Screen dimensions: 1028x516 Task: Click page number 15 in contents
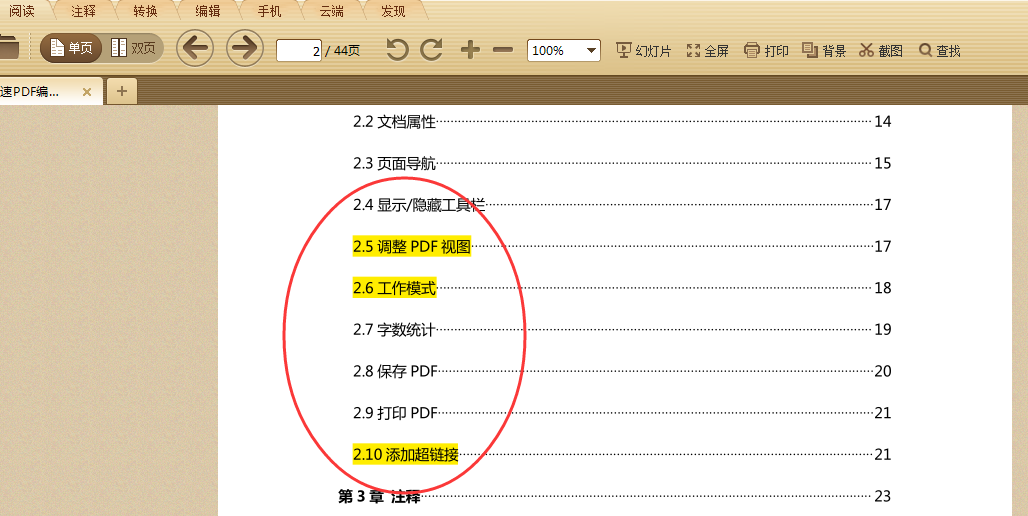click(x=882, y=163)
